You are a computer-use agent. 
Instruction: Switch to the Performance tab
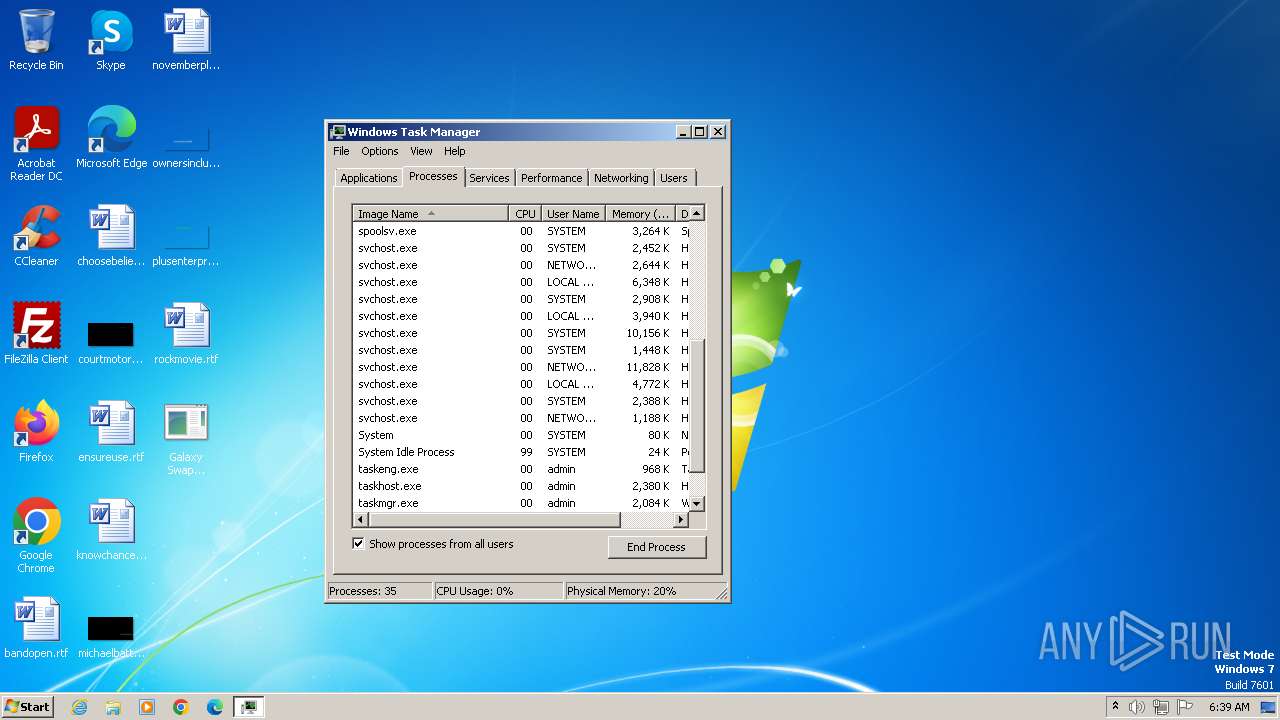coord(551,178)
